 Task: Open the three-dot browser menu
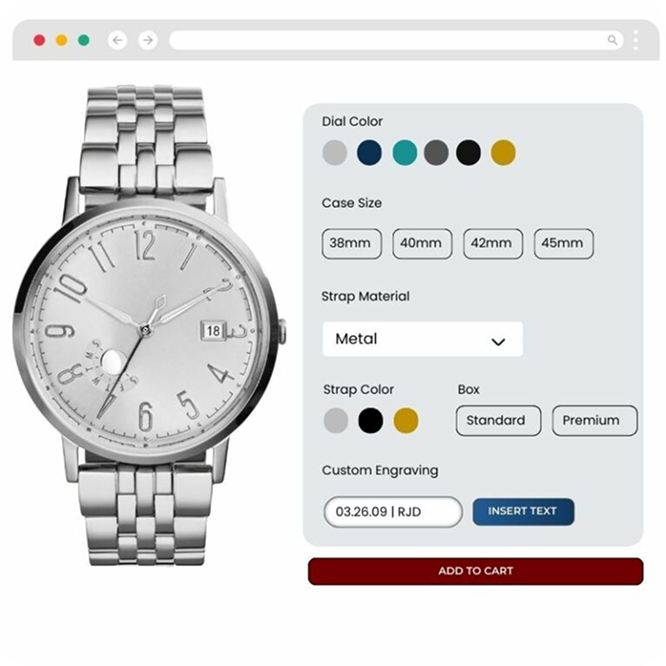point(635,40)
